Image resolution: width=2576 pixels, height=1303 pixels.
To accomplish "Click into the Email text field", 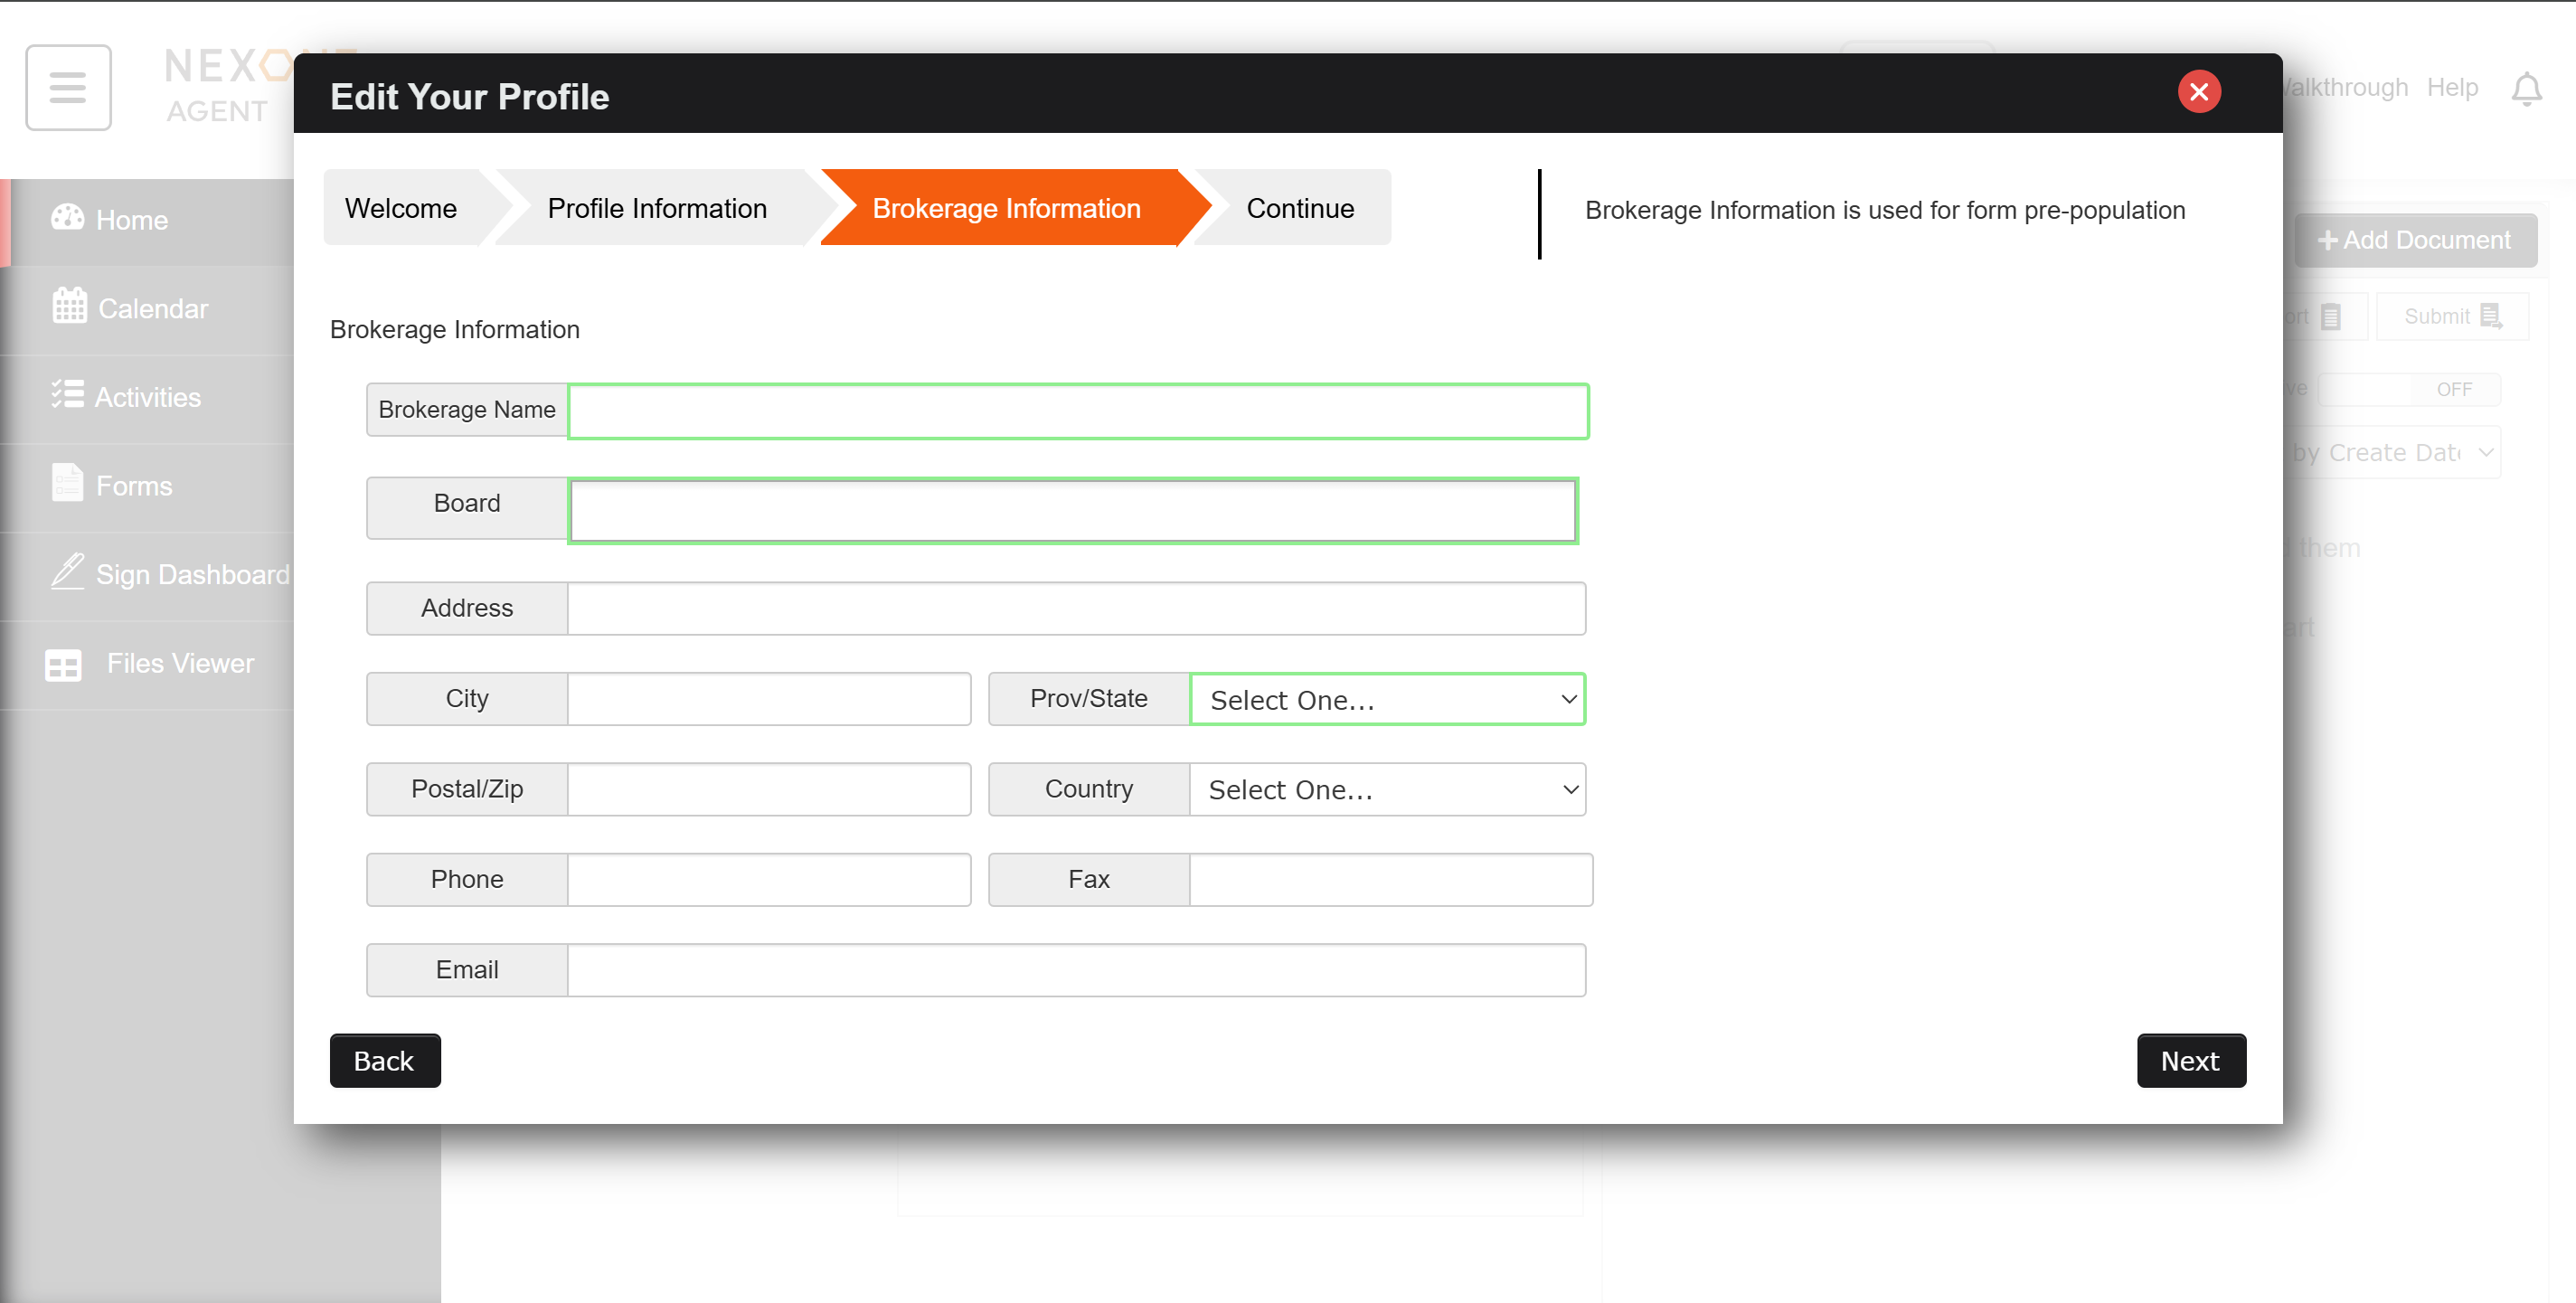I will [1075, 969].
